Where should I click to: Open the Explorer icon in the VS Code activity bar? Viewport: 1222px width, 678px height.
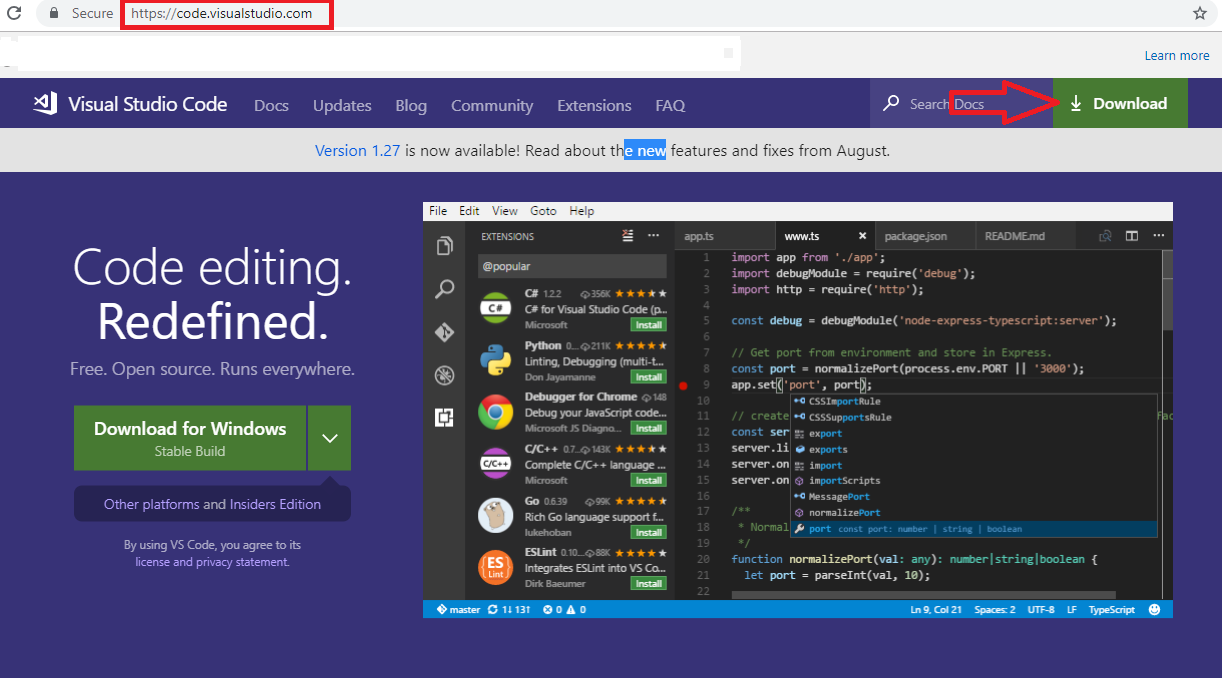point(445,246)
